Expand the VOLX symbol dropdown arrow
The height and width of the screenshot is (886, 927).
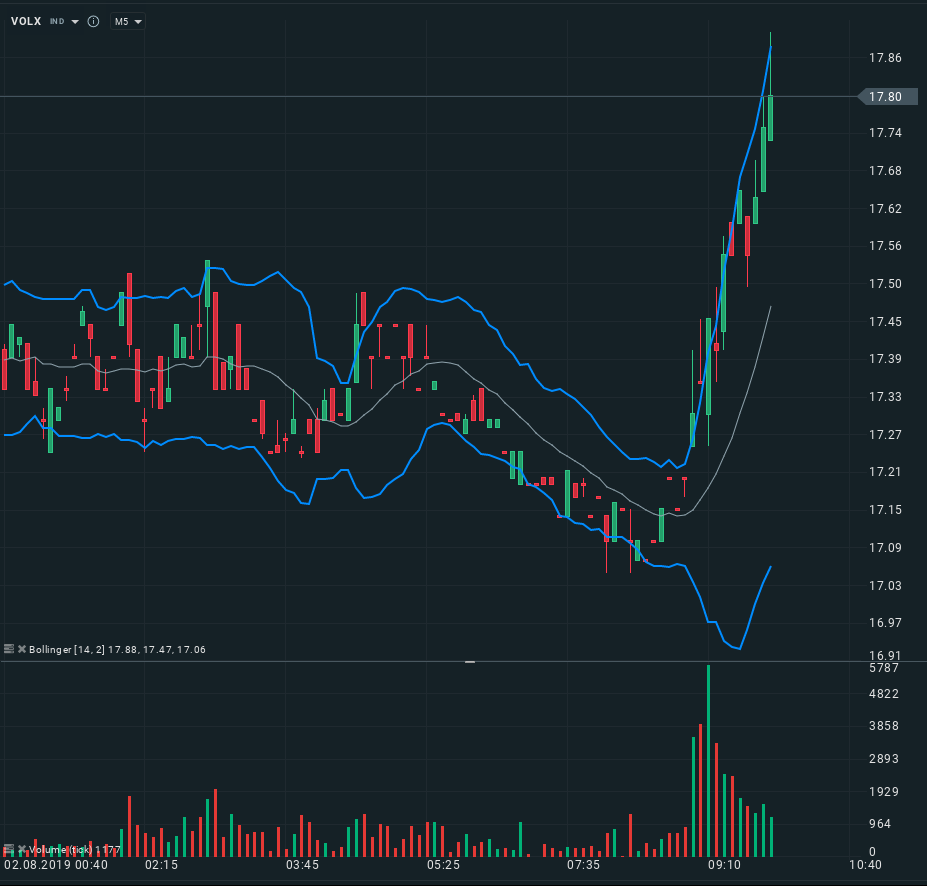(x=75, y=22)
